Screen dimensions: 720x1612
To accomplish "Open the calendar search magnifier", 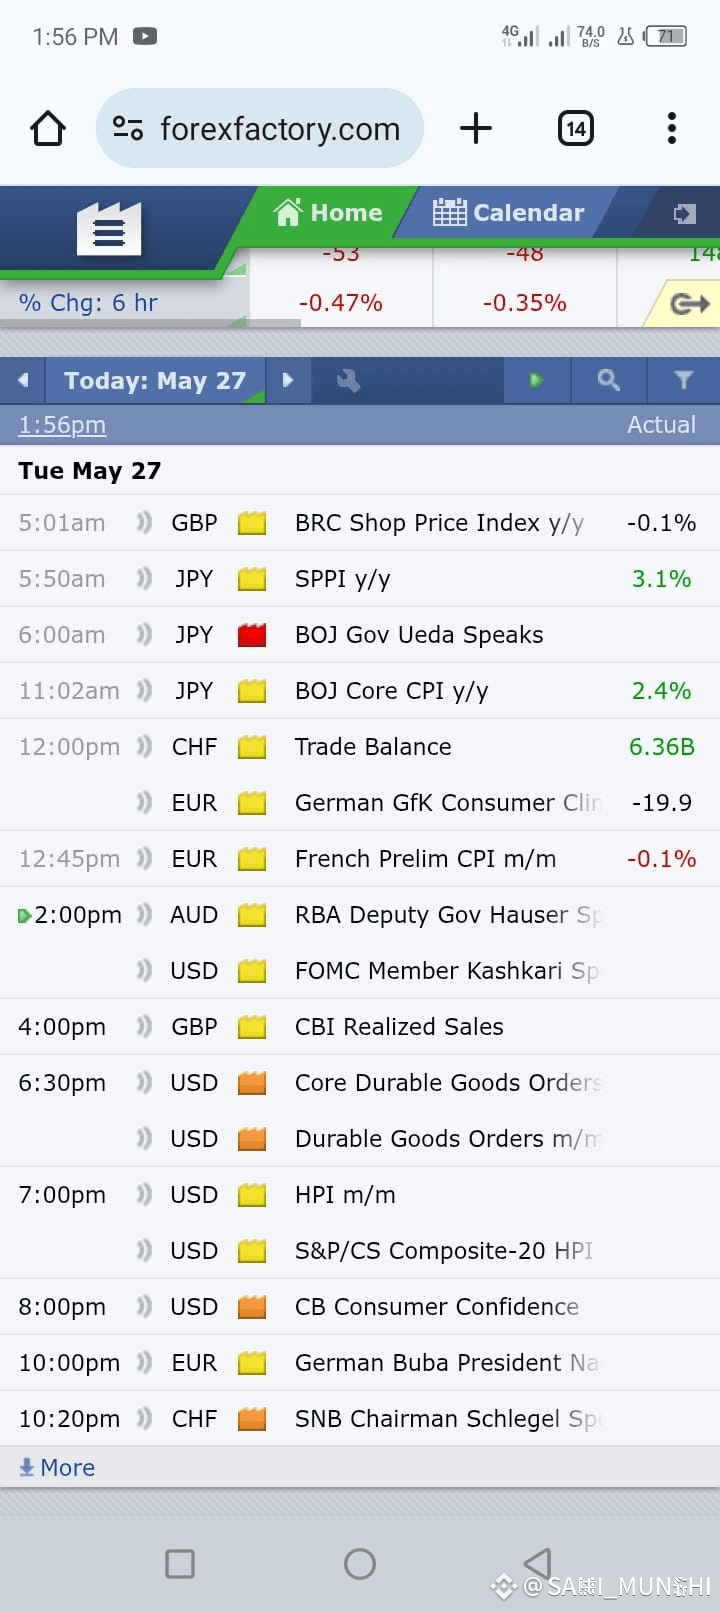I will click(x=608, y=380).
